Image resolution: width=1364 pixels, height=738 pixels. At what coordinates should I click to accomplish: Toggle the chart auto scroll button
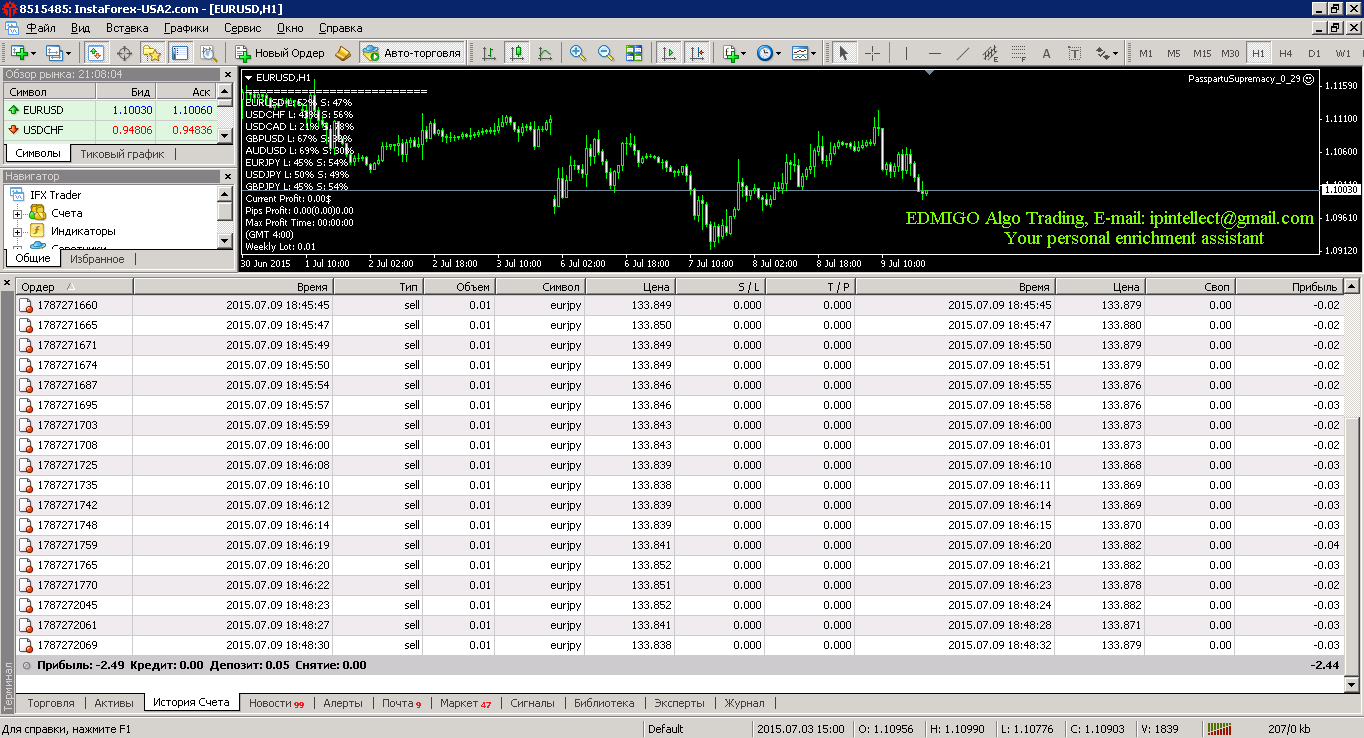tap(669, 53)
